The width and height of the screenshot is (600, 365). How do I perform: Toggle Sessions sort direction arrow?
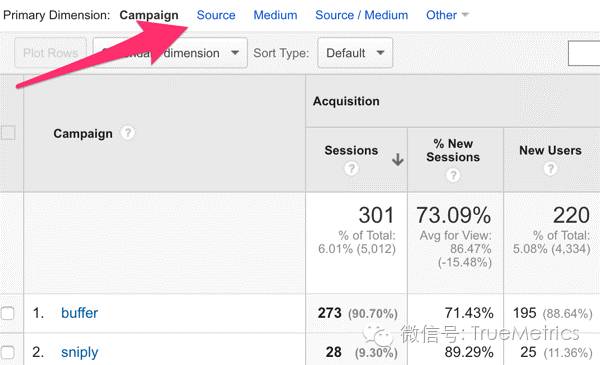point(398,160)
